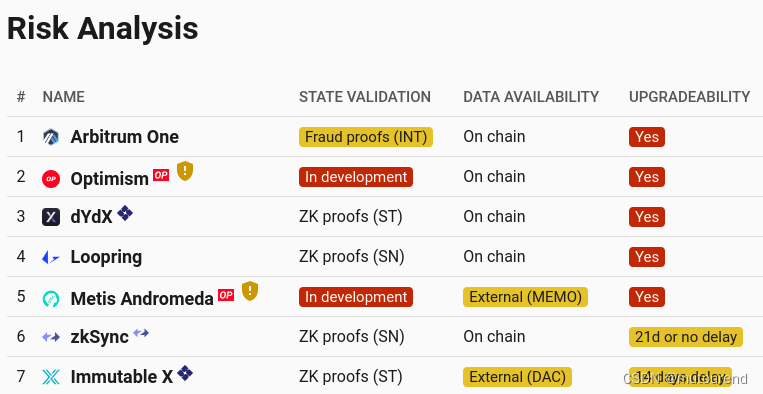The height and width of the screenshot is (394, 763).
Task: Click the Fraud proofs (INT) yellow badge
Action: [366, 137]
